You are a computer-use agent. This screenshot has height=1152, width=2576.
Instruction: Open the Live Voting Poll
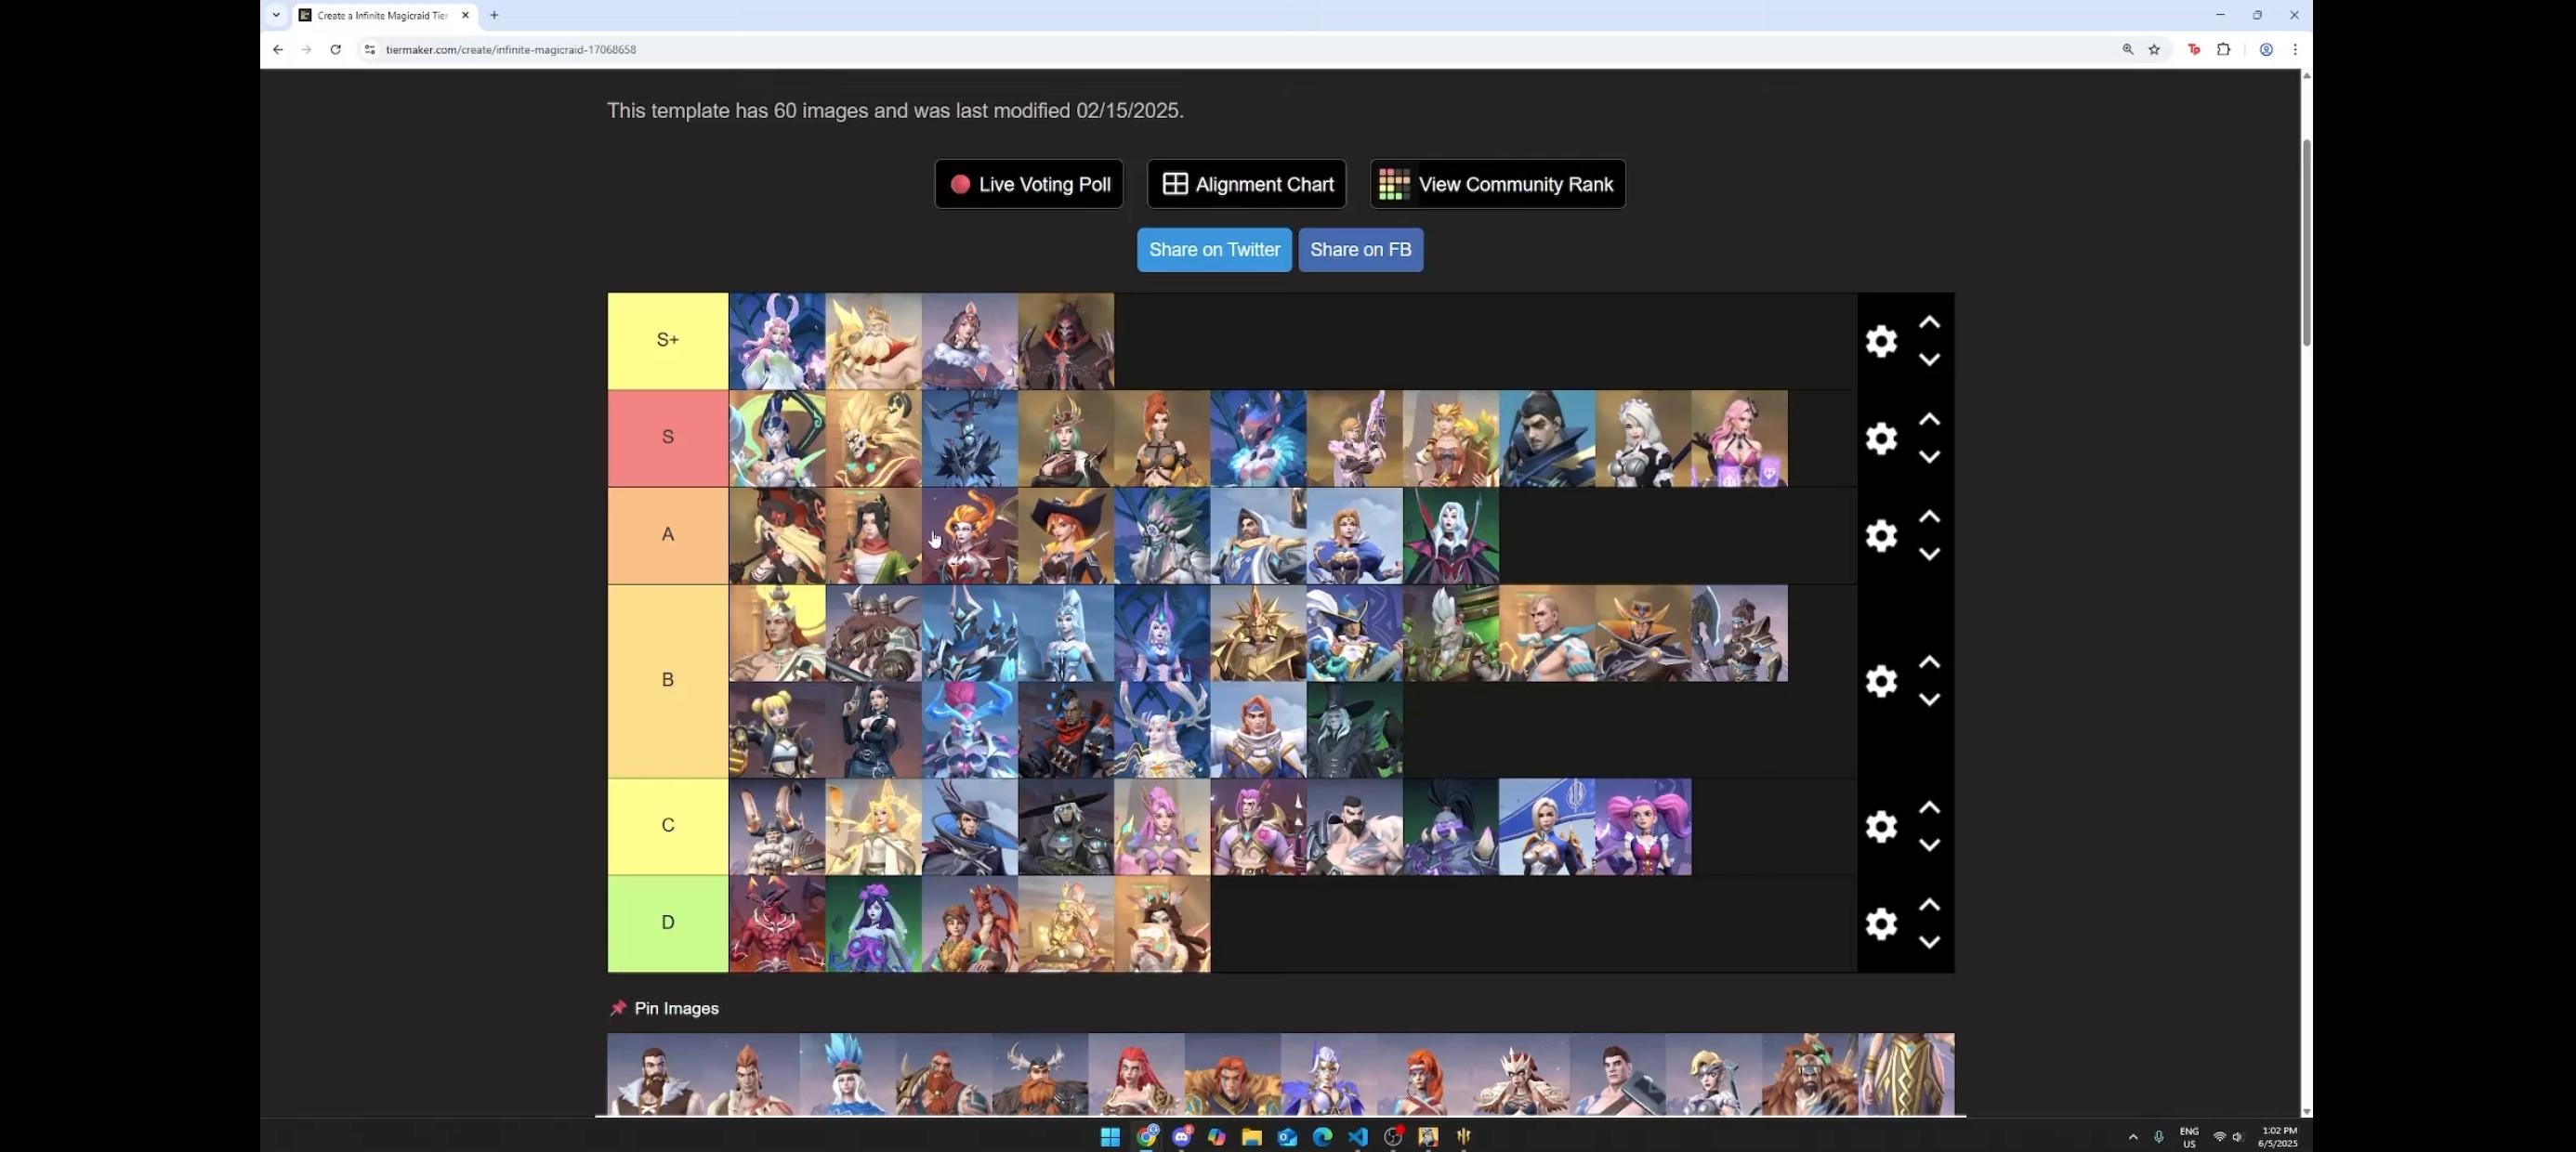point(1029,184)
